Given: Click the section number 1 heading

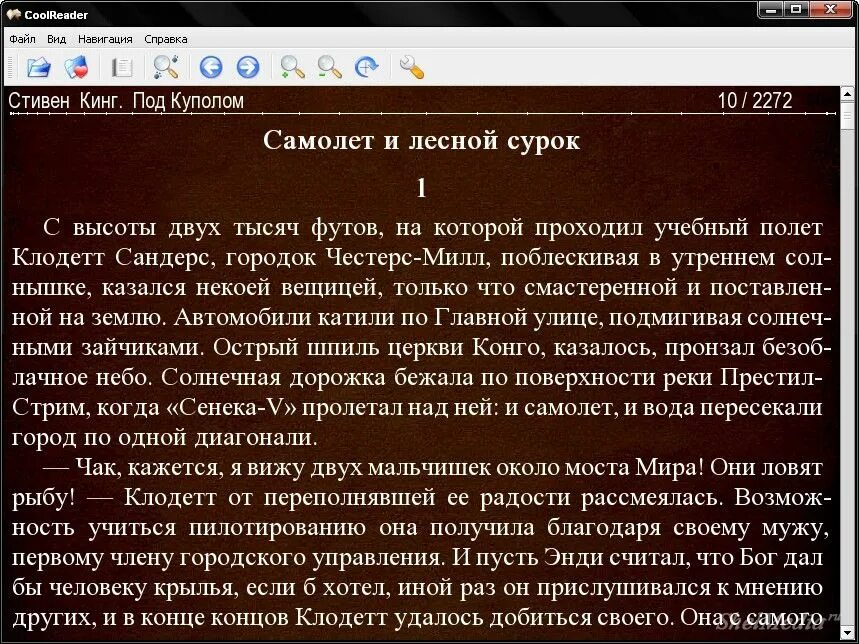Looking at the screenshot, I should coord(421,188).
